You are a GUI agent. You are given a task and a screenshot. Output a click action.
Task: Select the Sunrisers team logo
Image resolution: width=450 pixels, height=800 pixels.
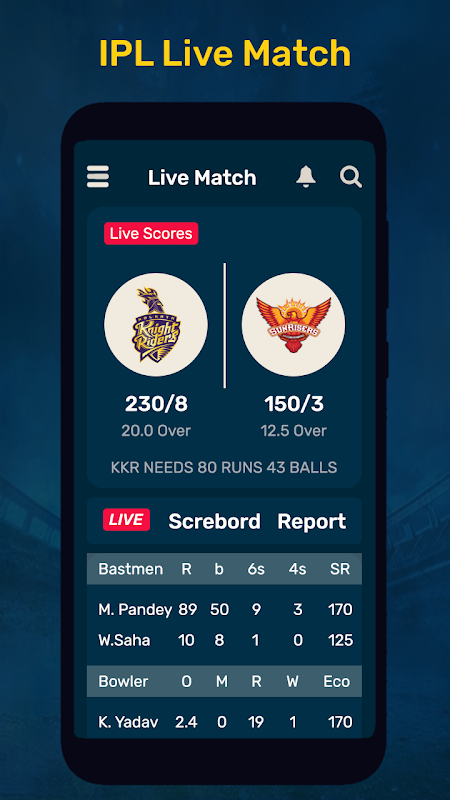point(293,324)
